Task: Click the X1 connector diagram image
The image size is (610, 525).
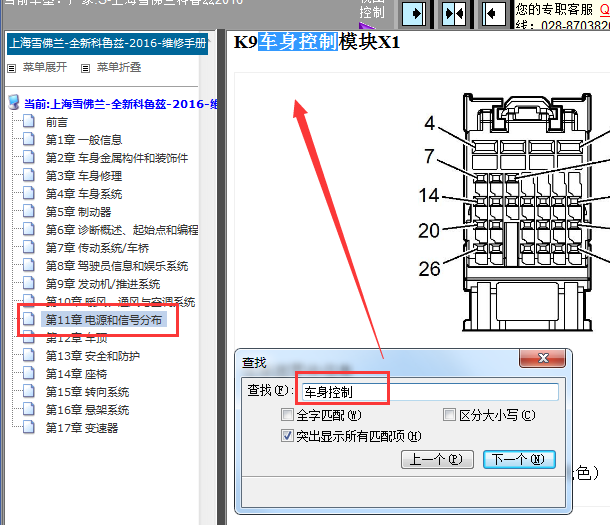Action: (528, 212)
